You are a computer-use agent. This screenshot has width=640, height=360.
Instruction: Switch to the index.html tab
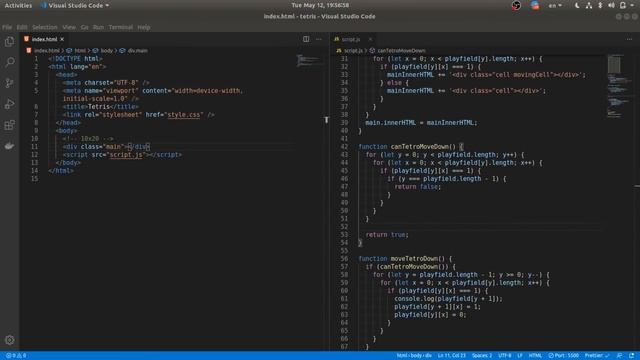(44, 39)
